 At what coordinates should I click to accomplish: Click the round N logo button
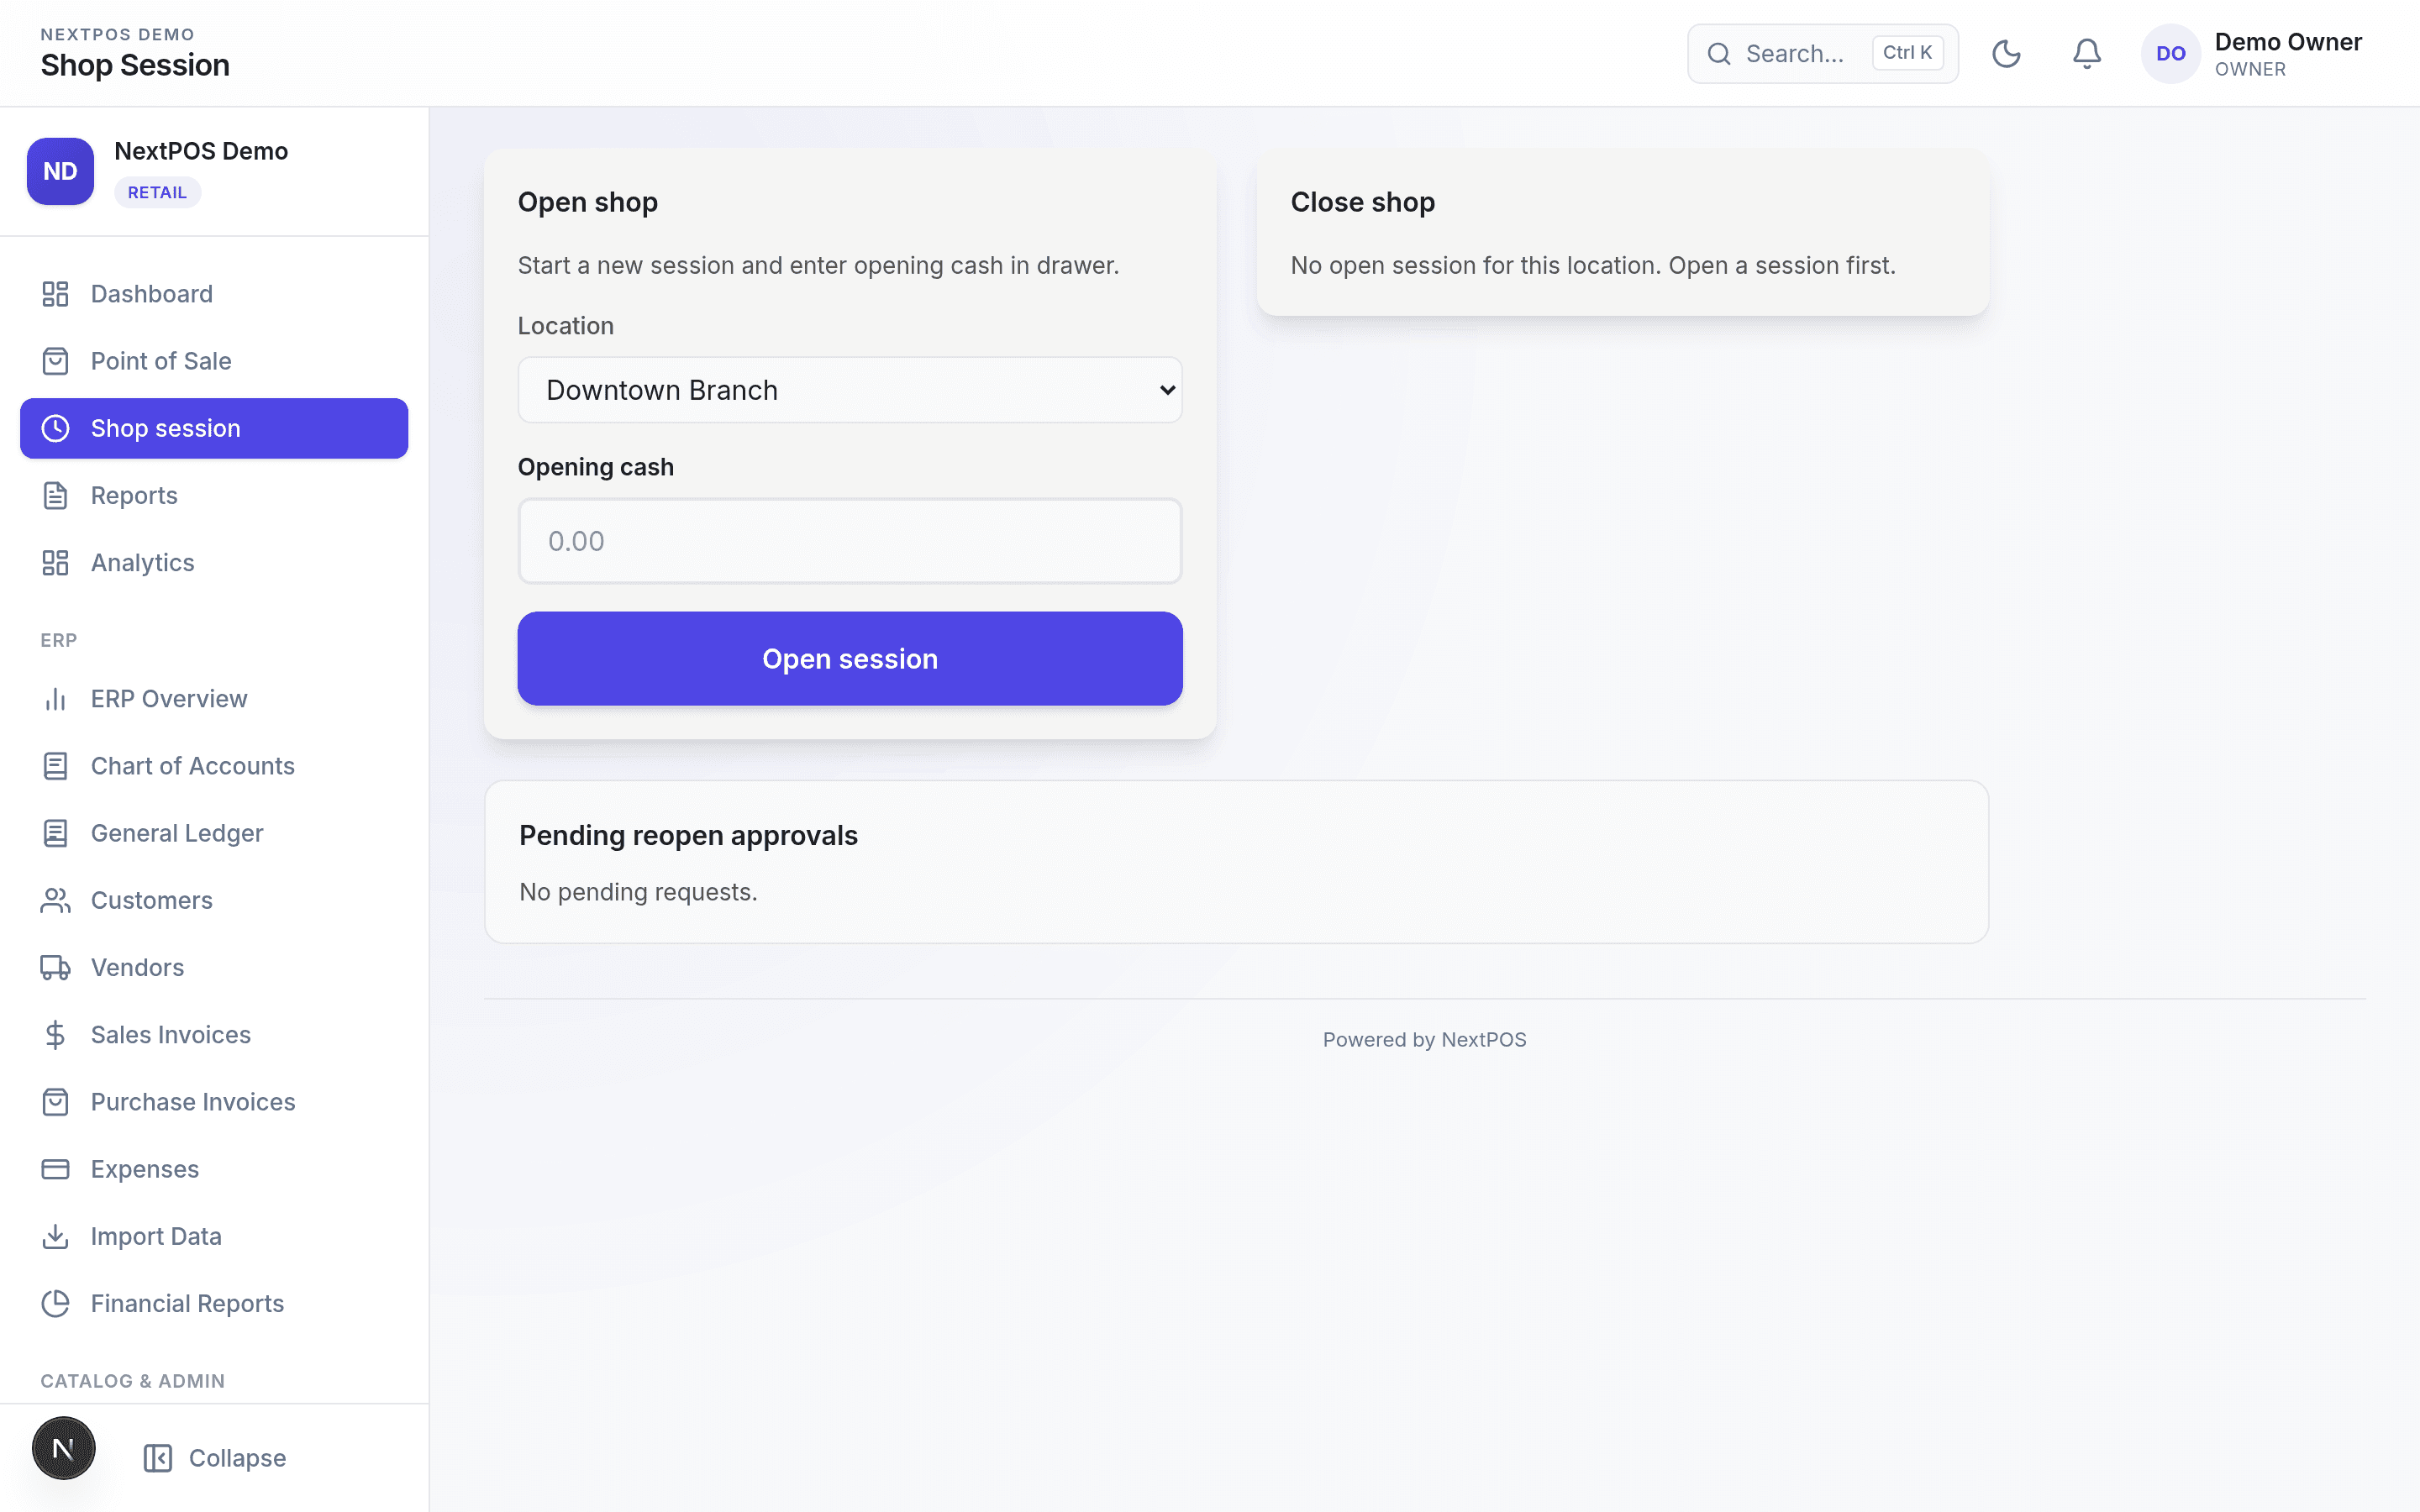click(63, 1447)
